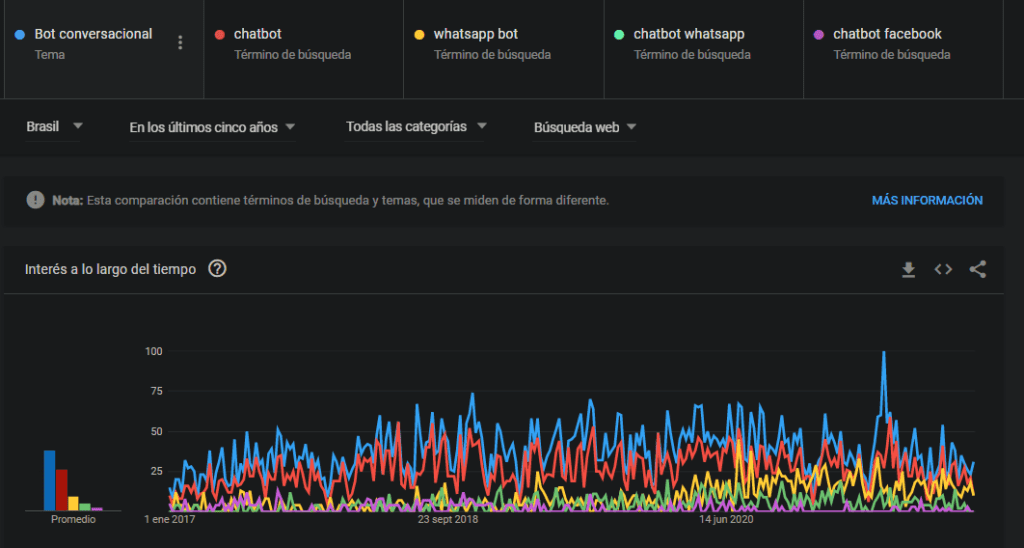Select the chatbot facebook search term card
The height and width of the screenshot is (548, 1024).
tap(903, 49)
